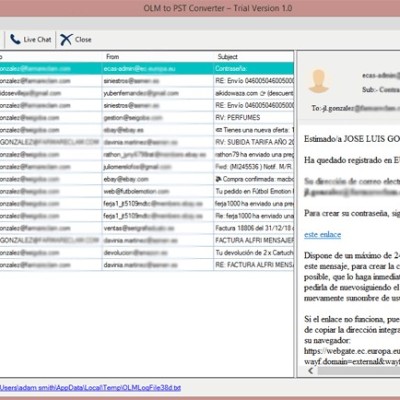Select the Factura 18806 del 31/12 email
This screenshot has width=400, height=400.
pyautogui.click(x=147, y=228)
